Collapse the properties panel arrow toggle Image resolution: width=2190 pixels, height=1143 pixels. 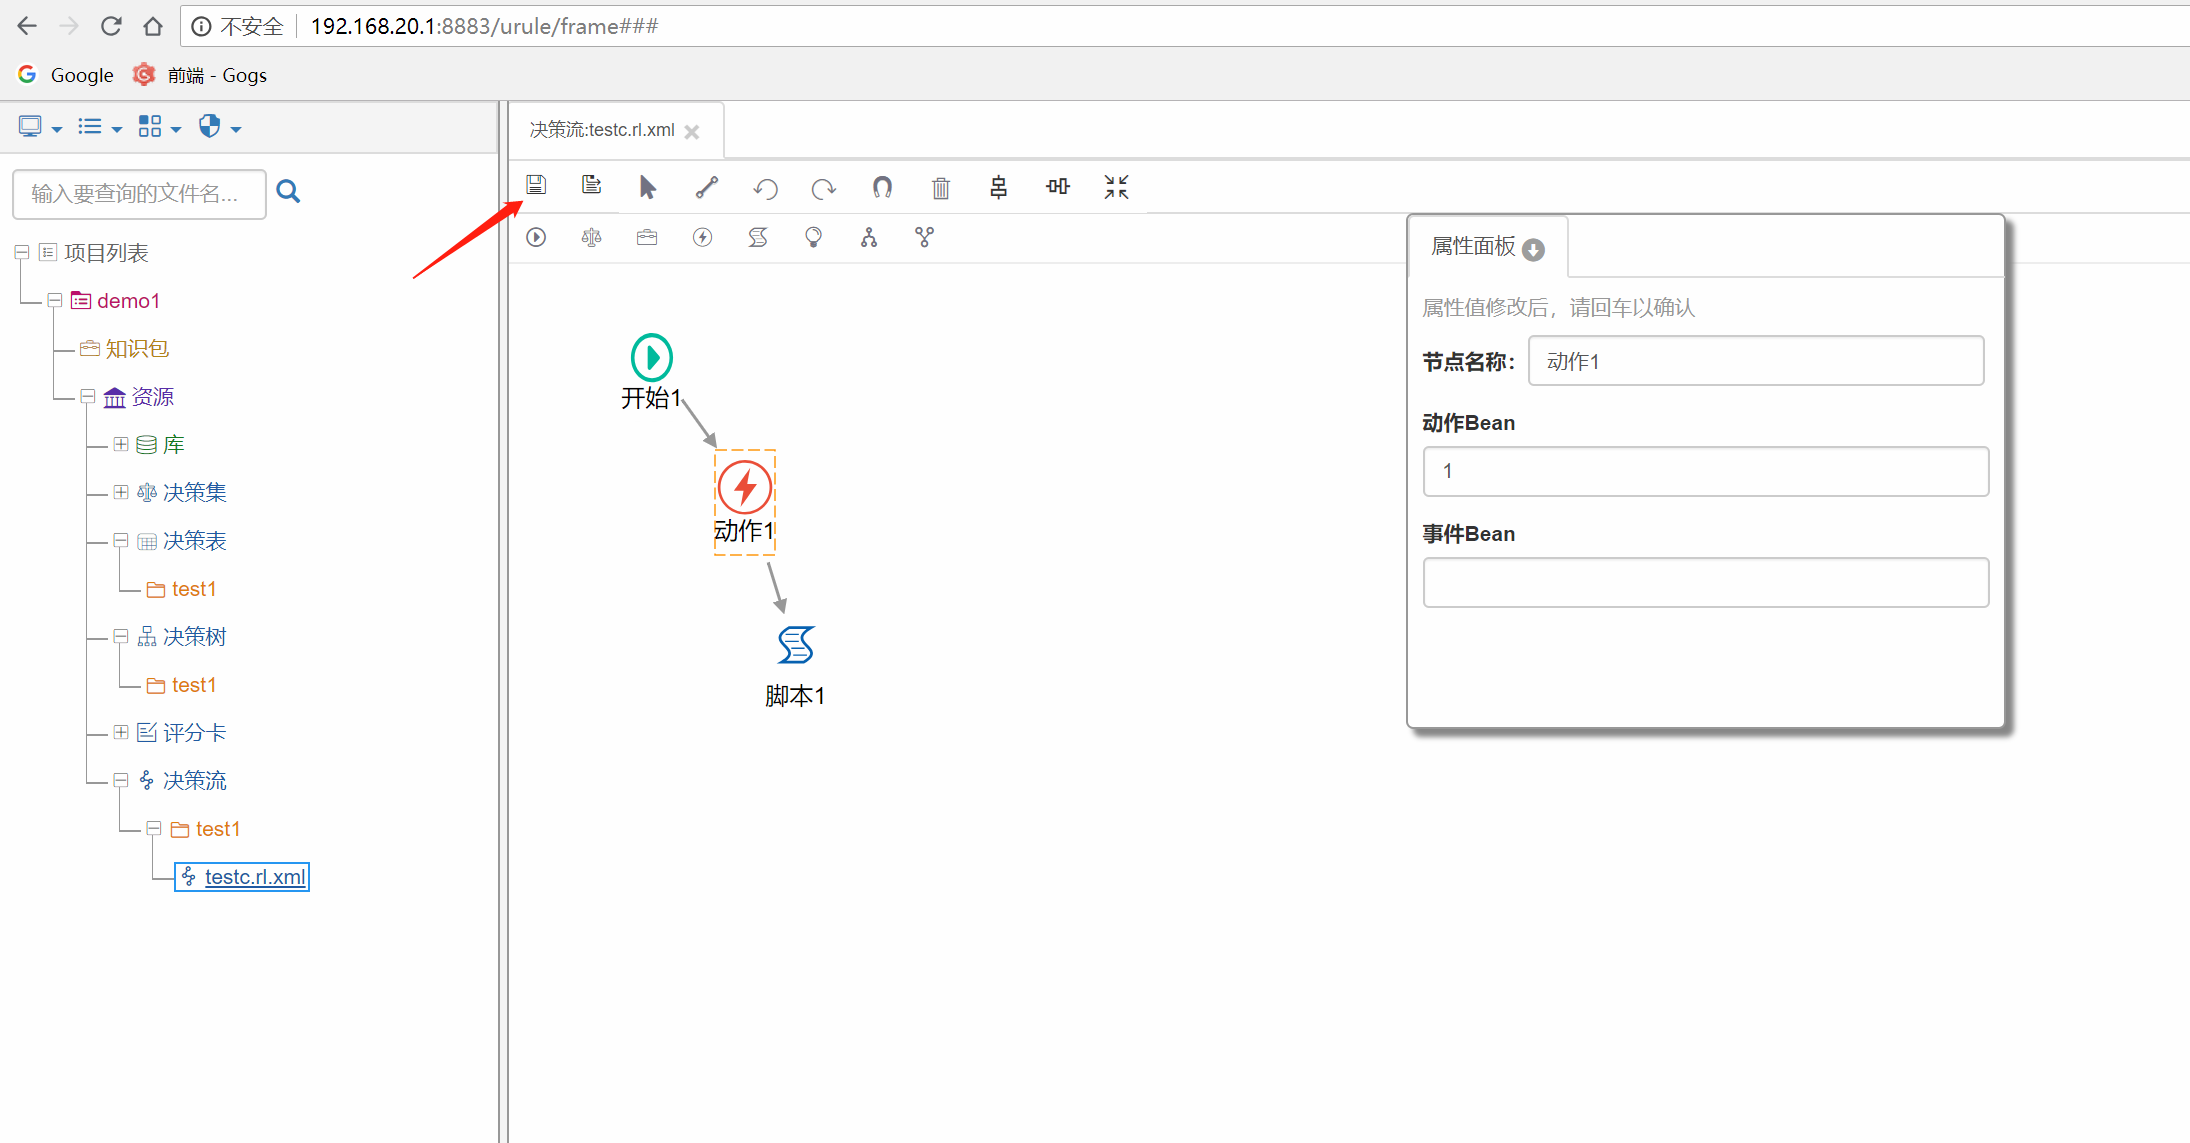(1533, 249)
